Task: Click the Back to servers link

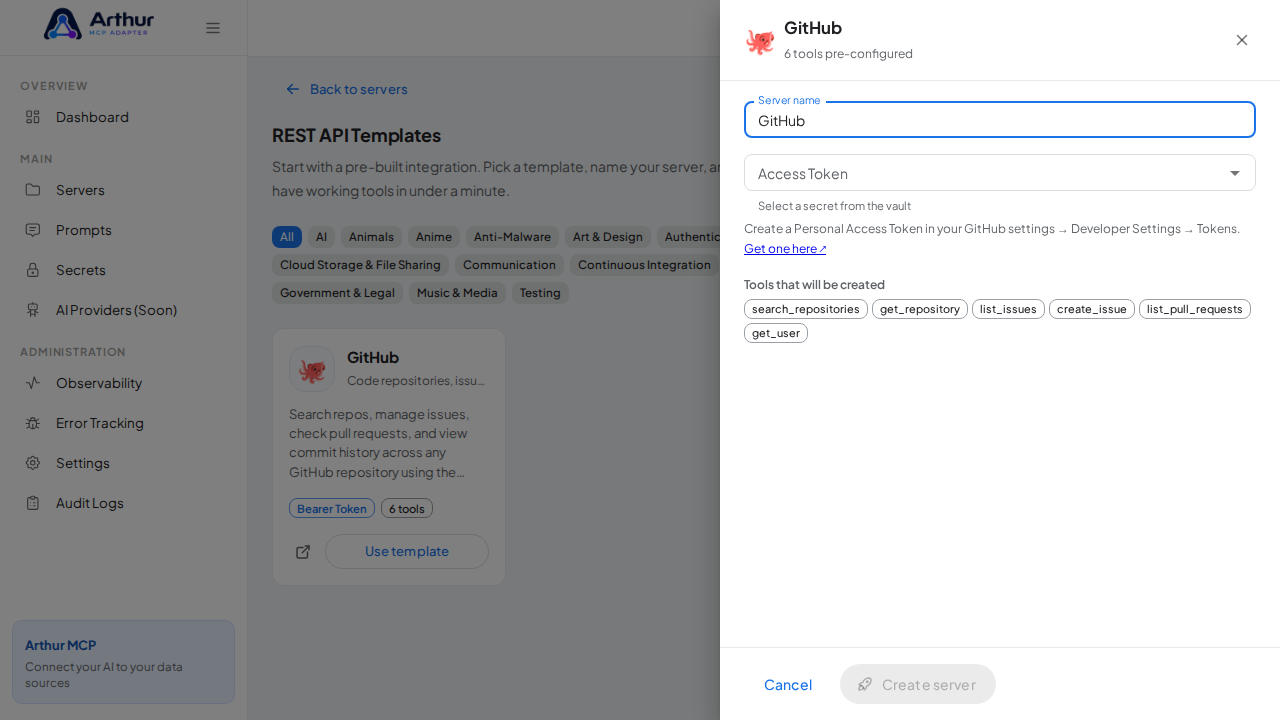Action: point(346,89)
